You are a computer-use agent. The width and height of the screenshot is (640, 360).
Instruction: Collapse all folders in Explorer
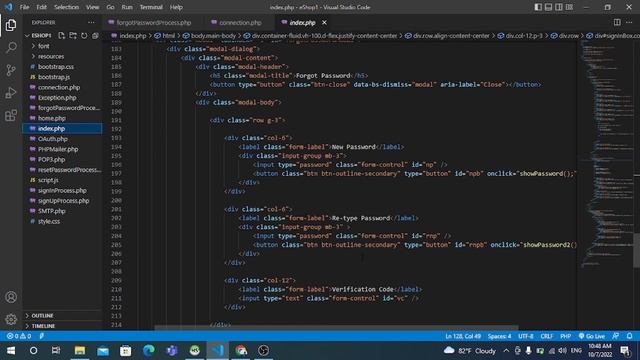click(95, 36)
